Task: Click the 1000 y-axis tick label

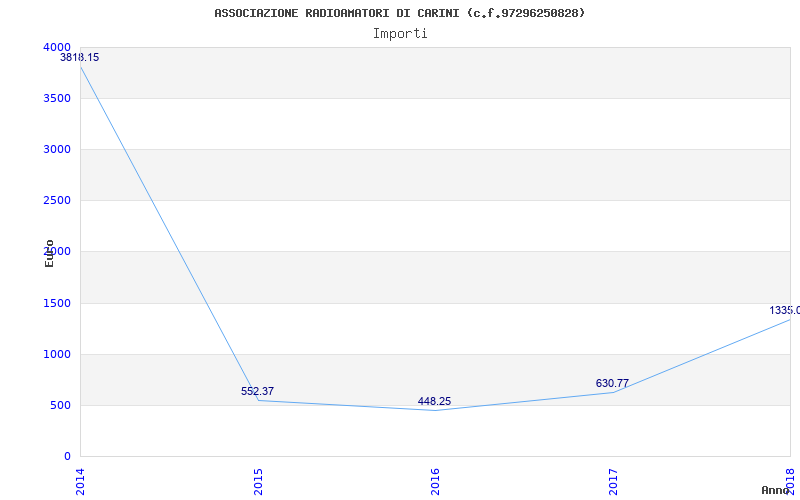Action: 57,355
